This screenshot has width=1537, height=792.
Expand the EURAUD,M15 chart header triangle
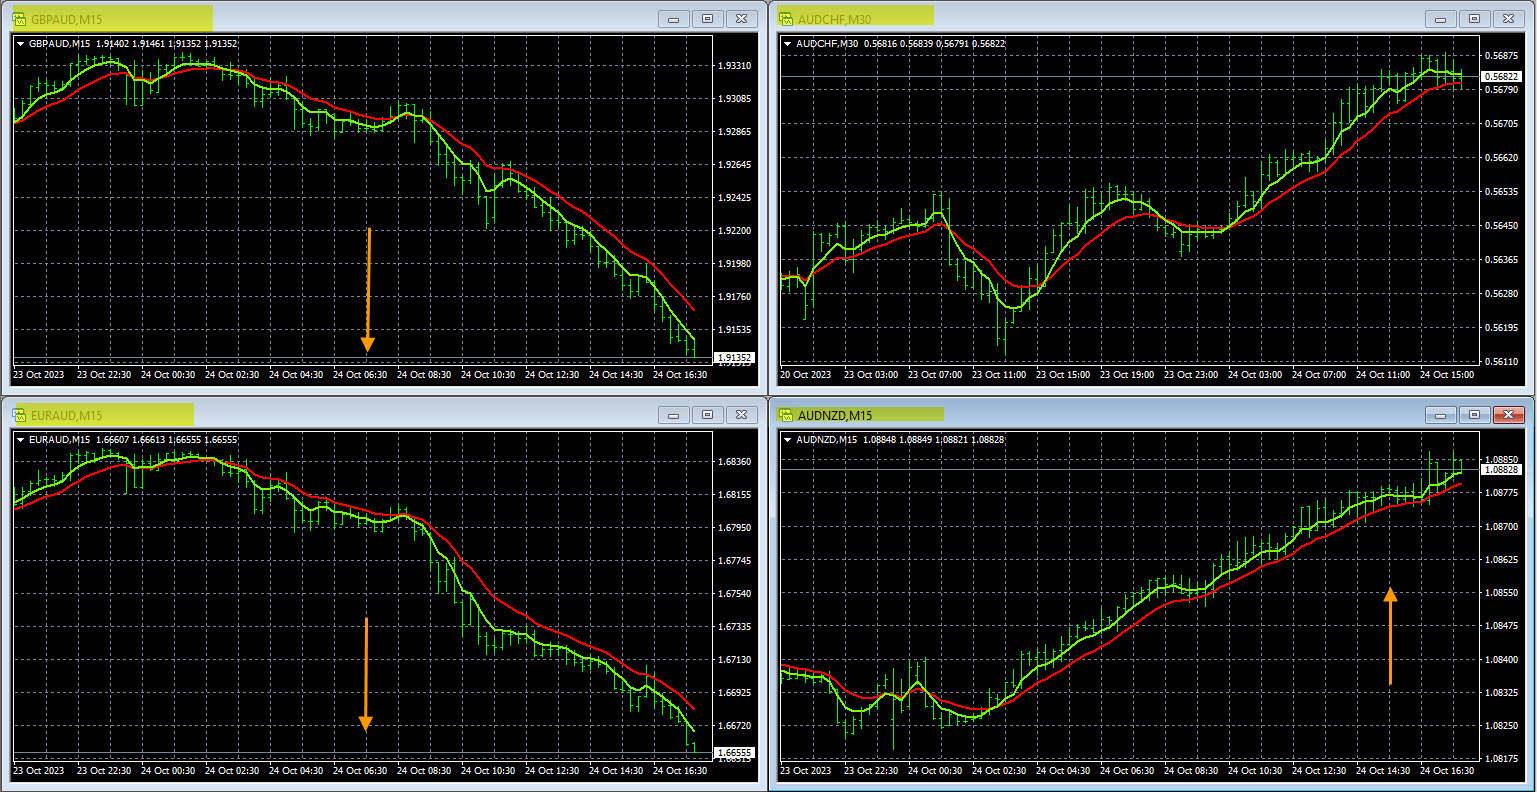pos(21,440)
